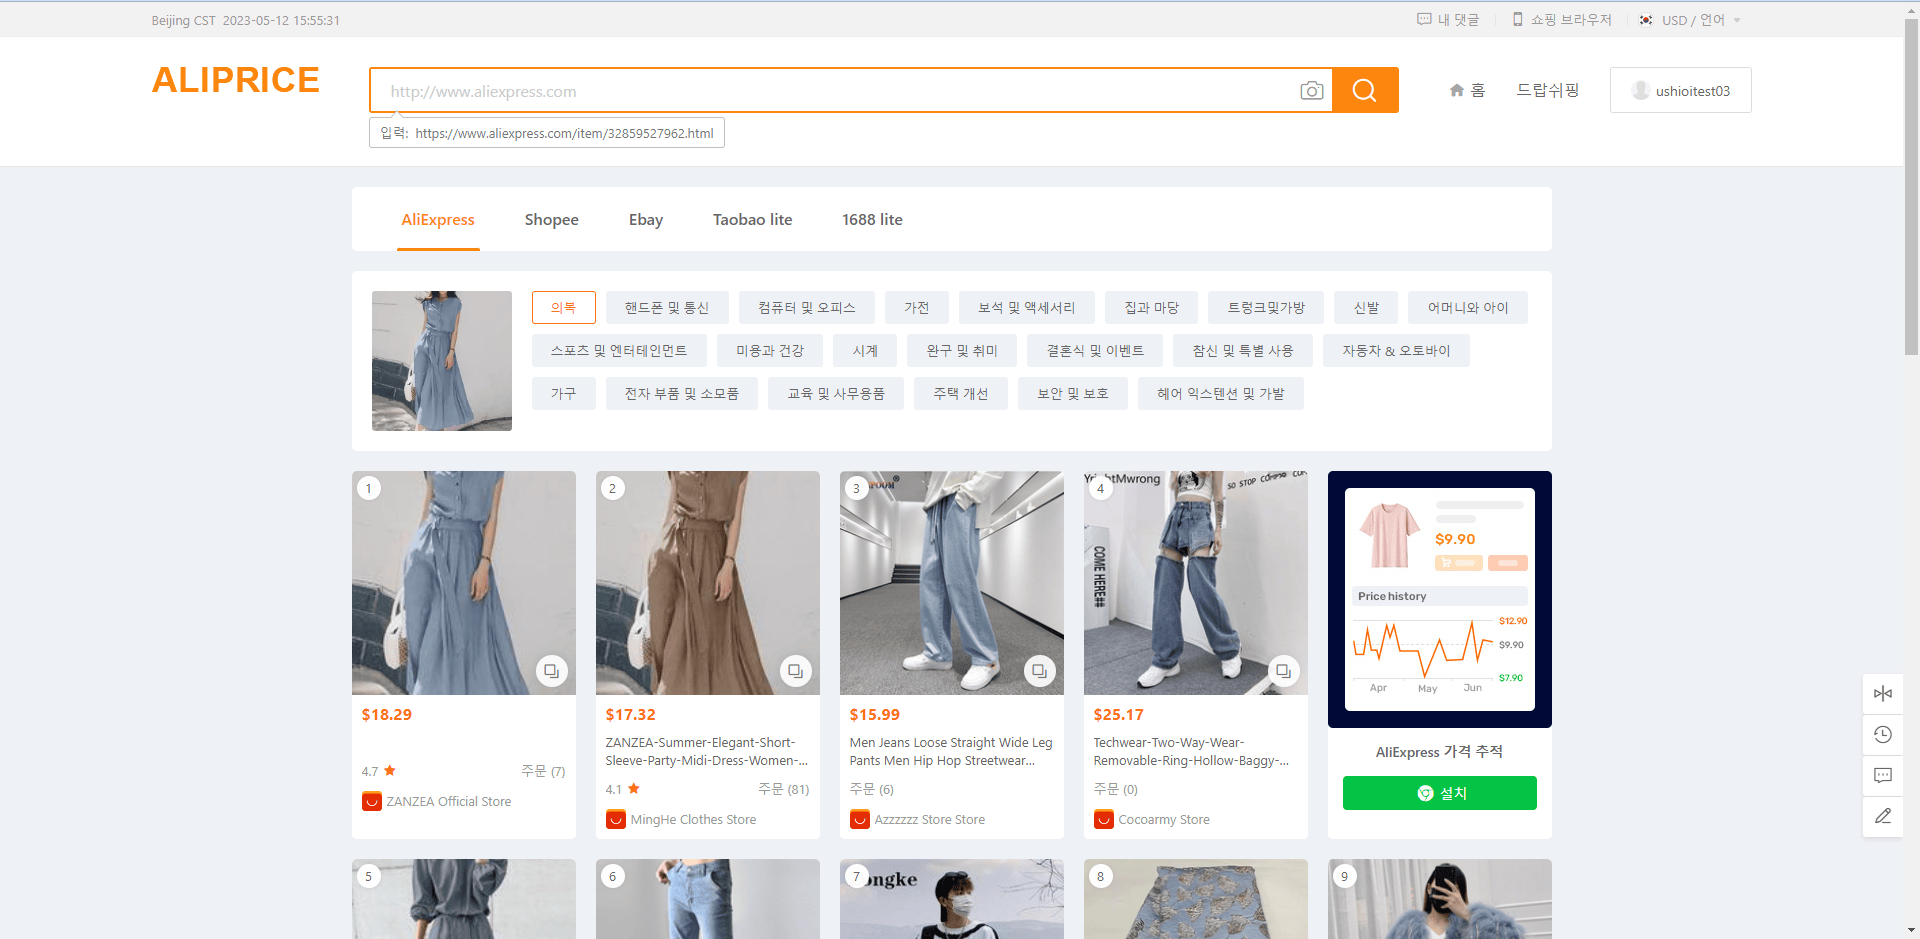Click the orange magnifier search button
Viewport: 1920px width, 939px height.
click(x=1365, y=90)
